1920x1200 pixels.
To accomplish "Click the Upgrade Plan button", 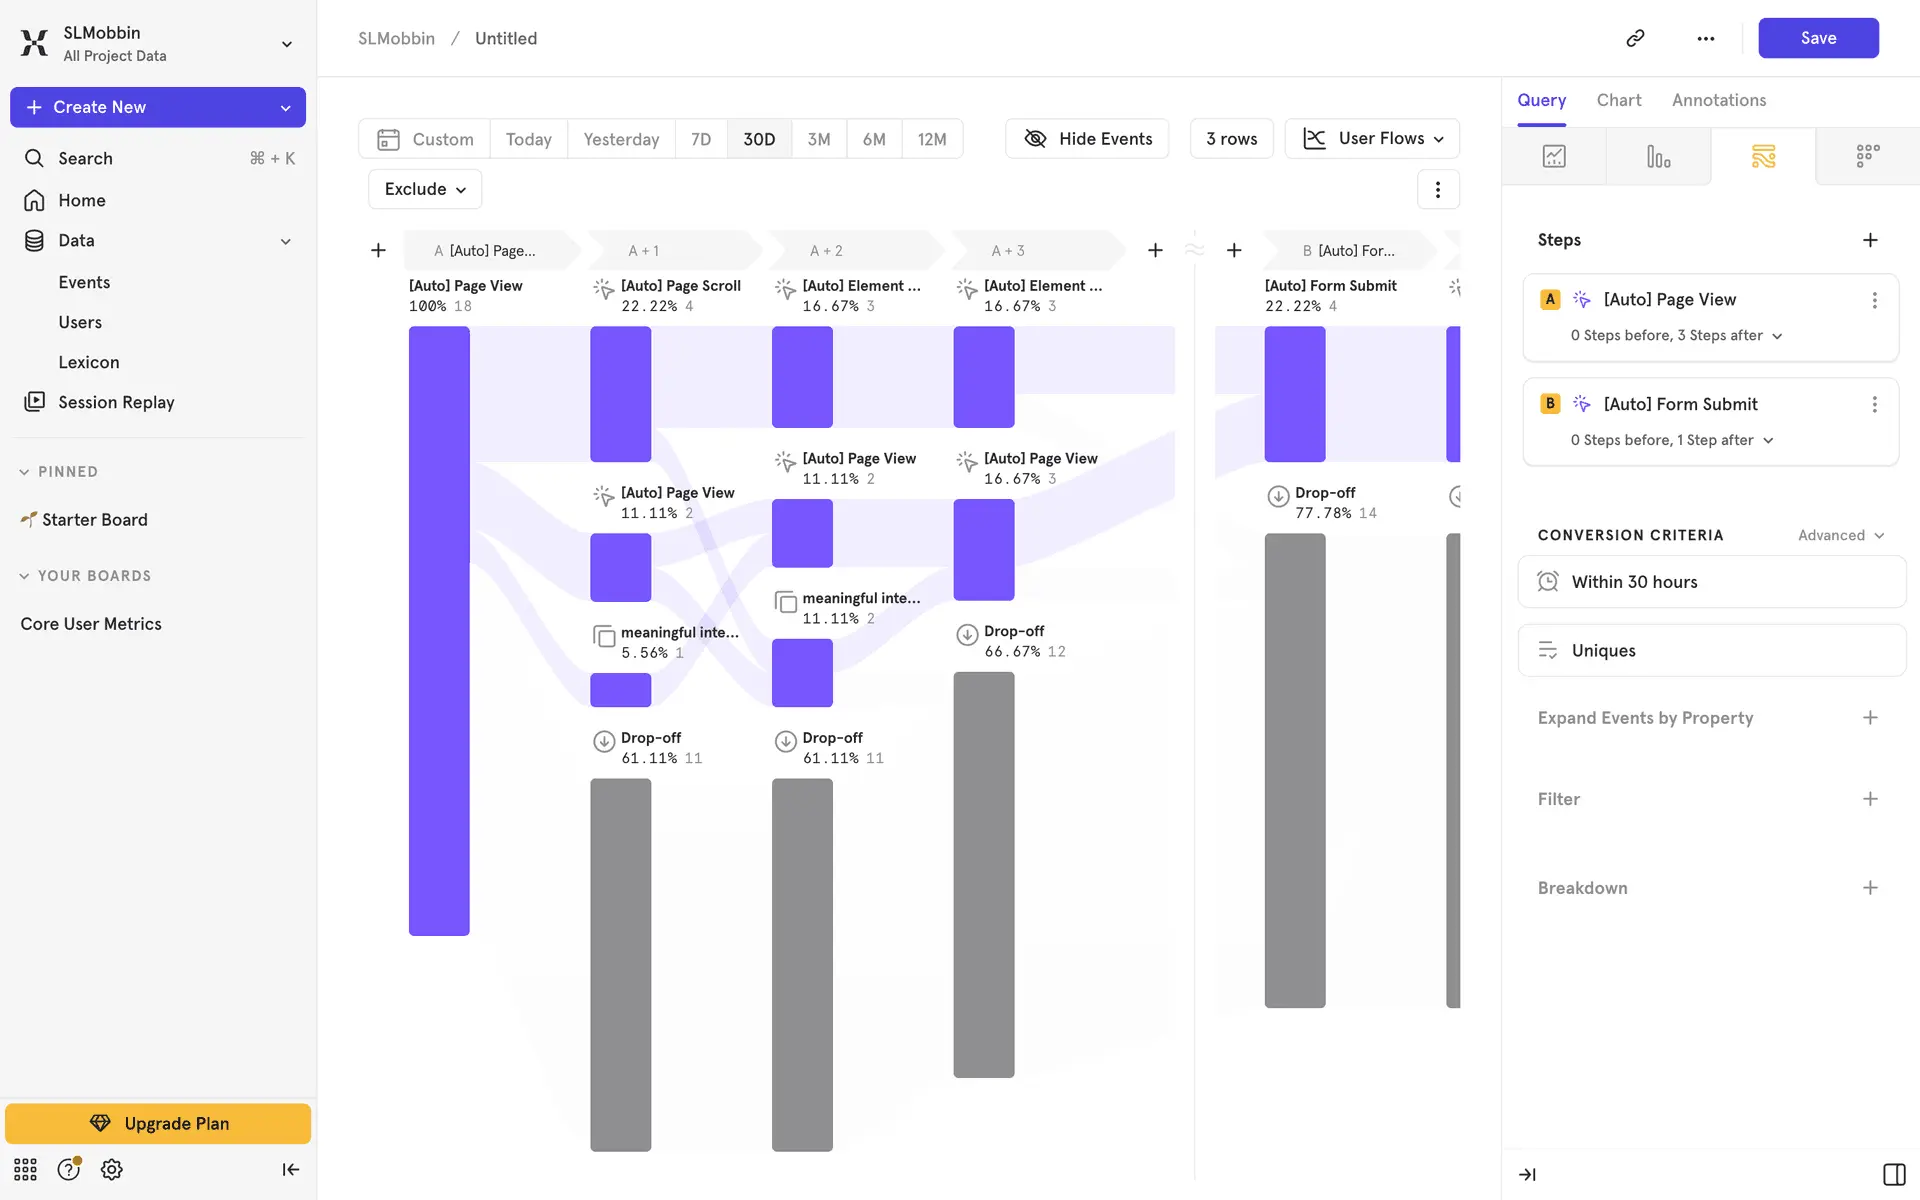I will [158, 1123].
